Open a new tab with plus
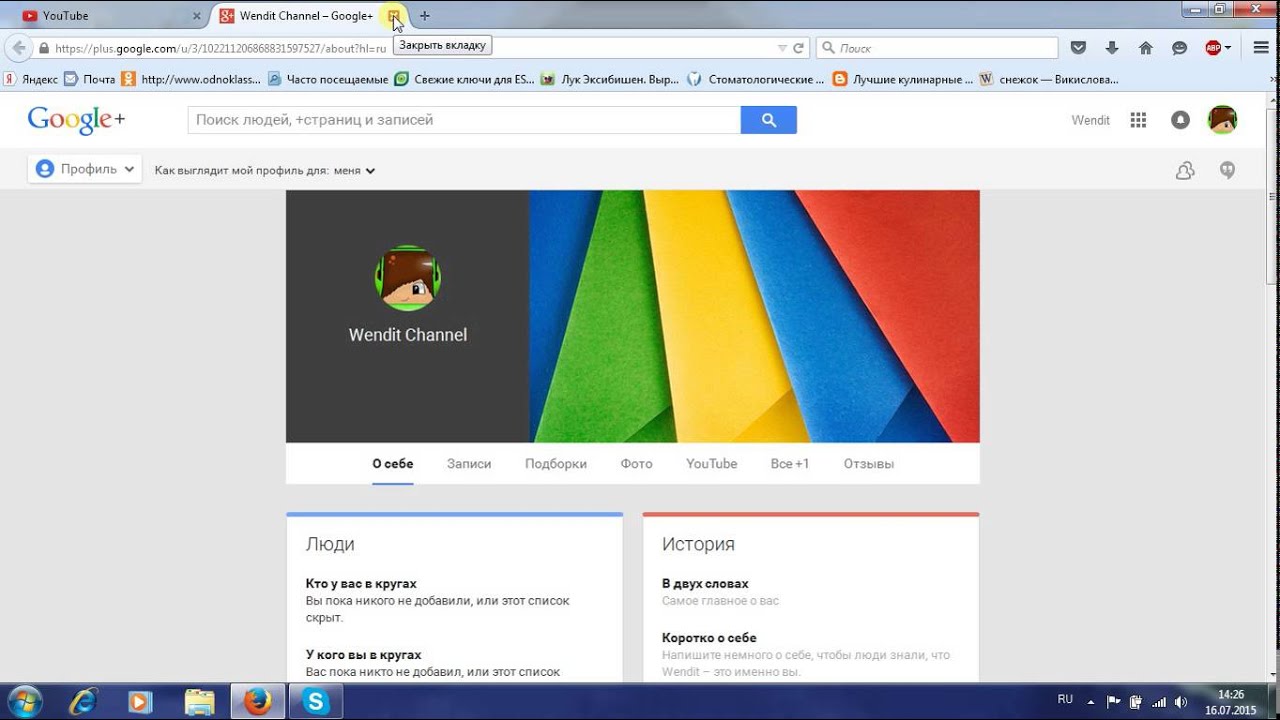This screenshot has height=720, width=1280. (x=425, y=16)
